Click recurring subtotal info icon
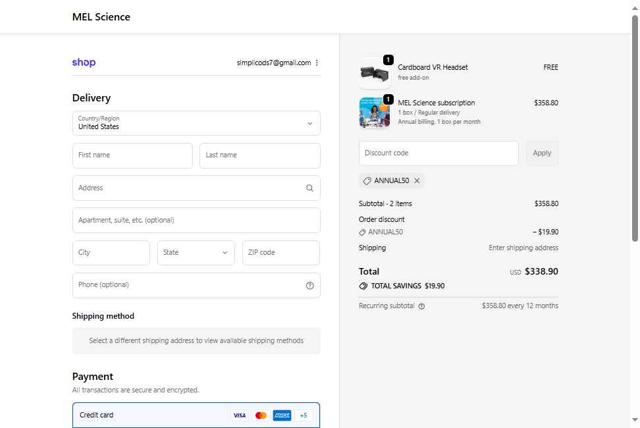The image size is (640, 428). (x=421, y=306)
